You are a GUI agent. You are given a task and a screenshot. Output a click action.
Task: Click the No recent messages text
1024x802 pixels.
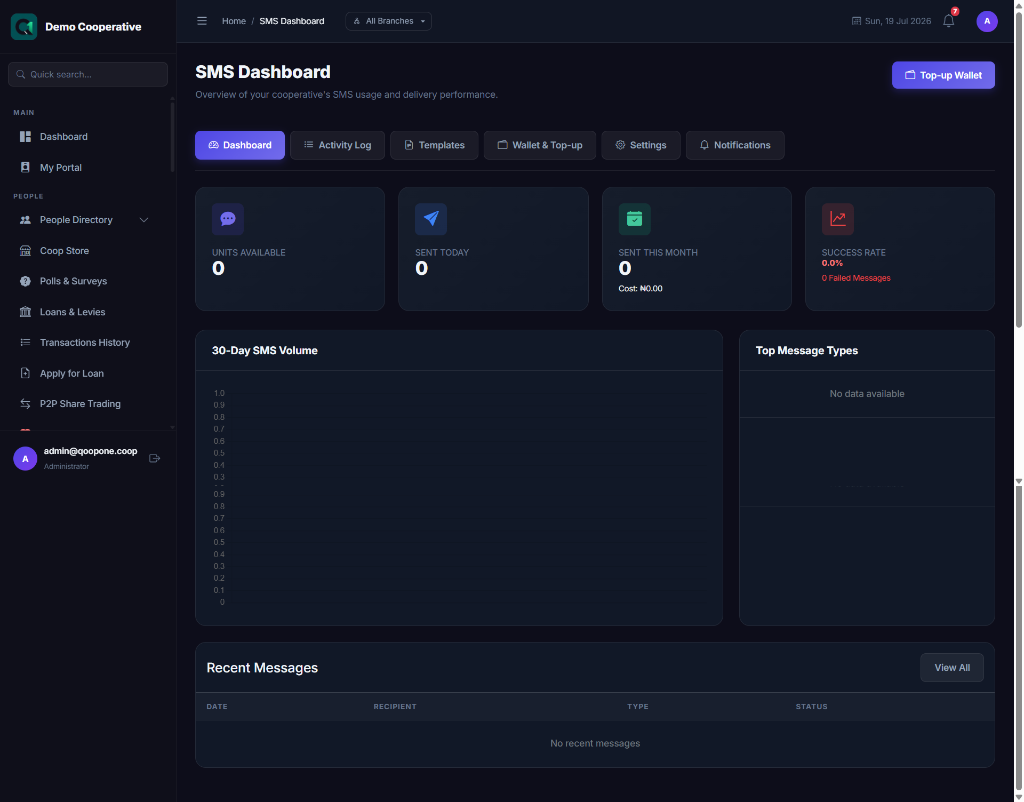coord(595,743)
